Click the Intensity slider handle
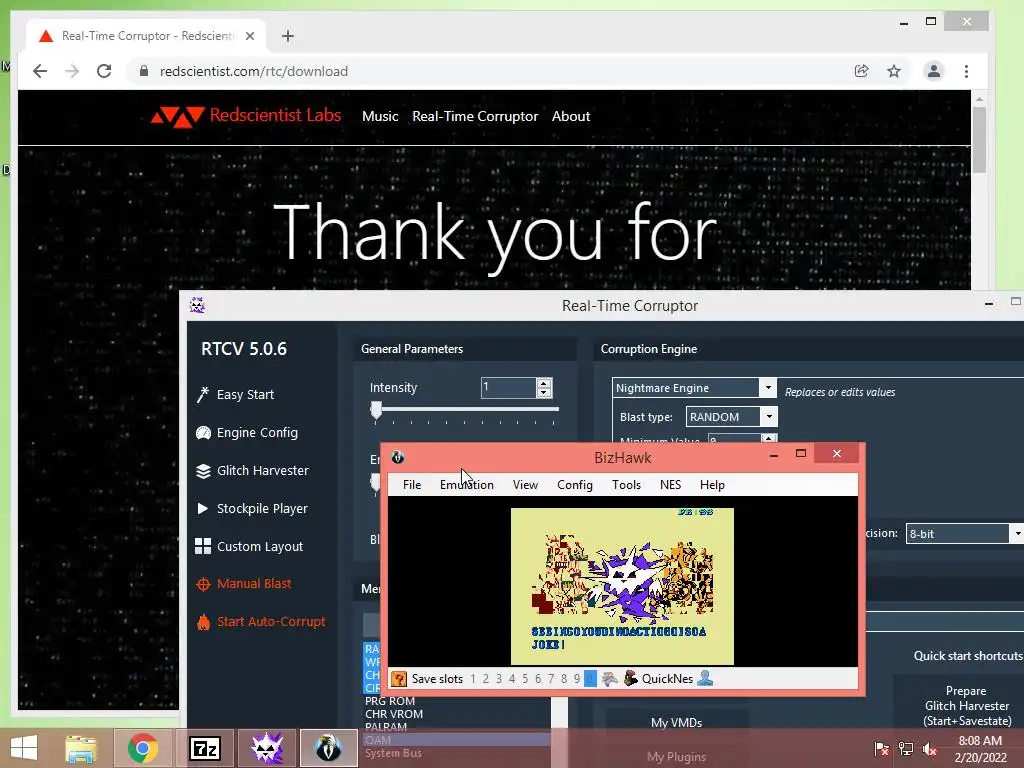1024x768 pixels. point(376,410)
